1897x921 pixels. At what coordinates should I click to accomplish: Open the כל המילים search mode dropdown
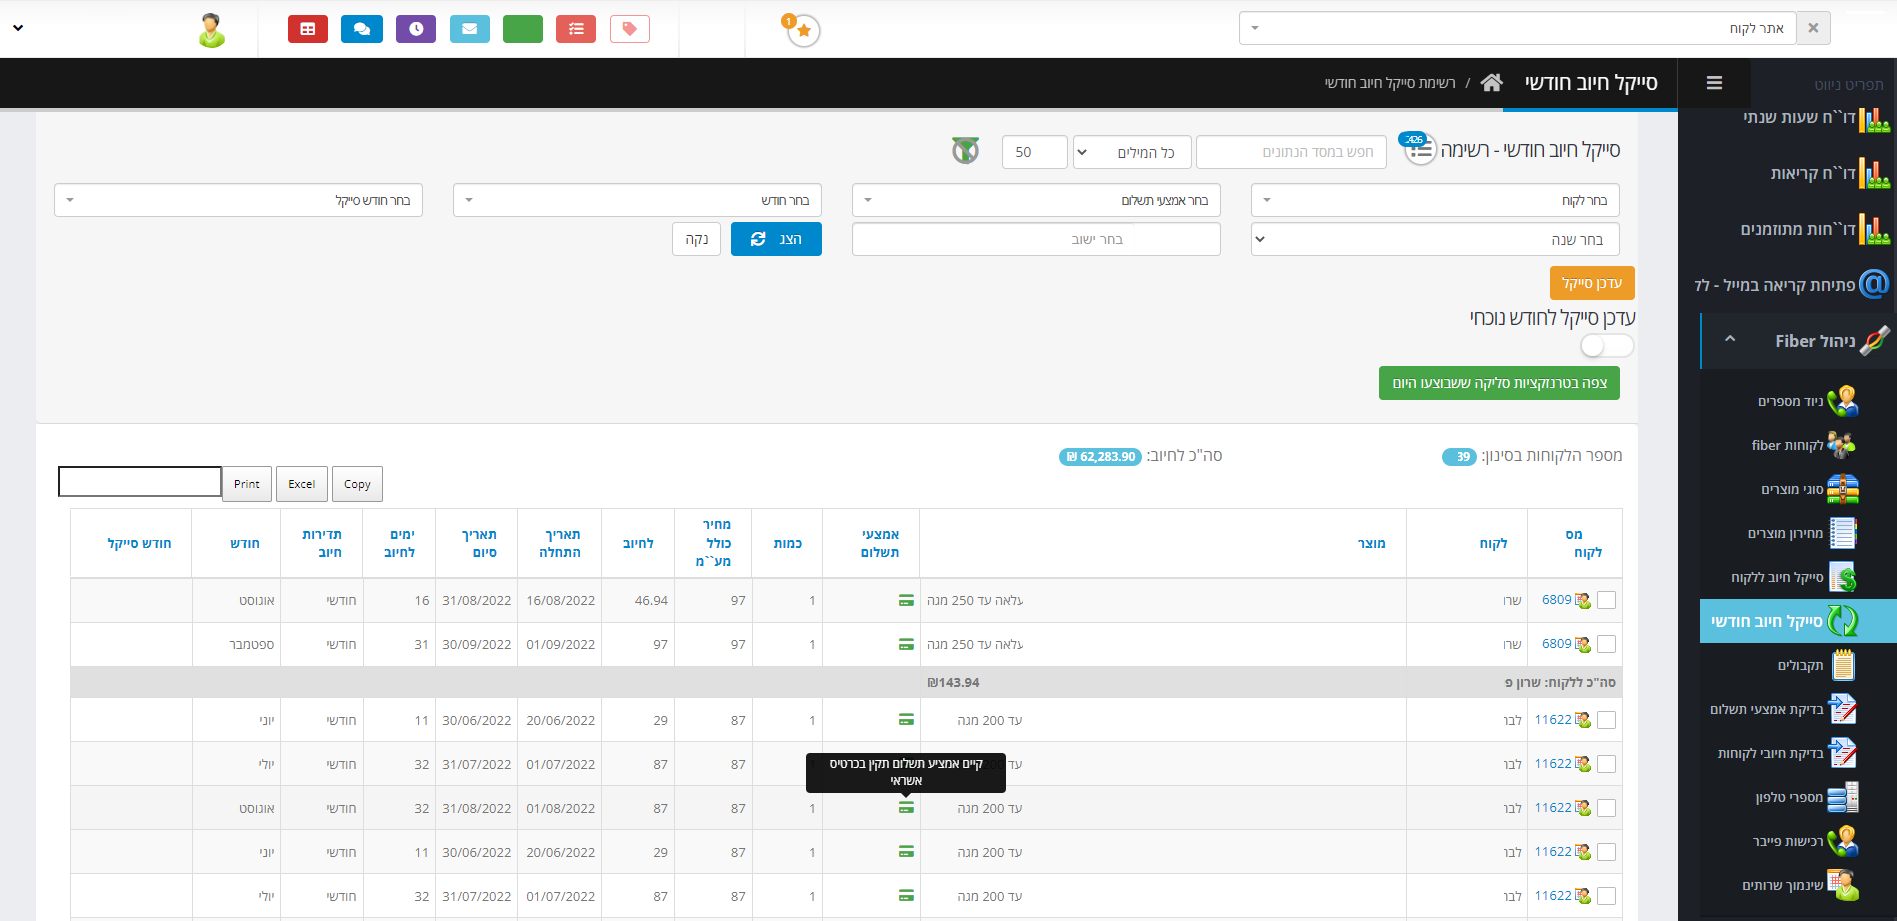pos(1132,152)
